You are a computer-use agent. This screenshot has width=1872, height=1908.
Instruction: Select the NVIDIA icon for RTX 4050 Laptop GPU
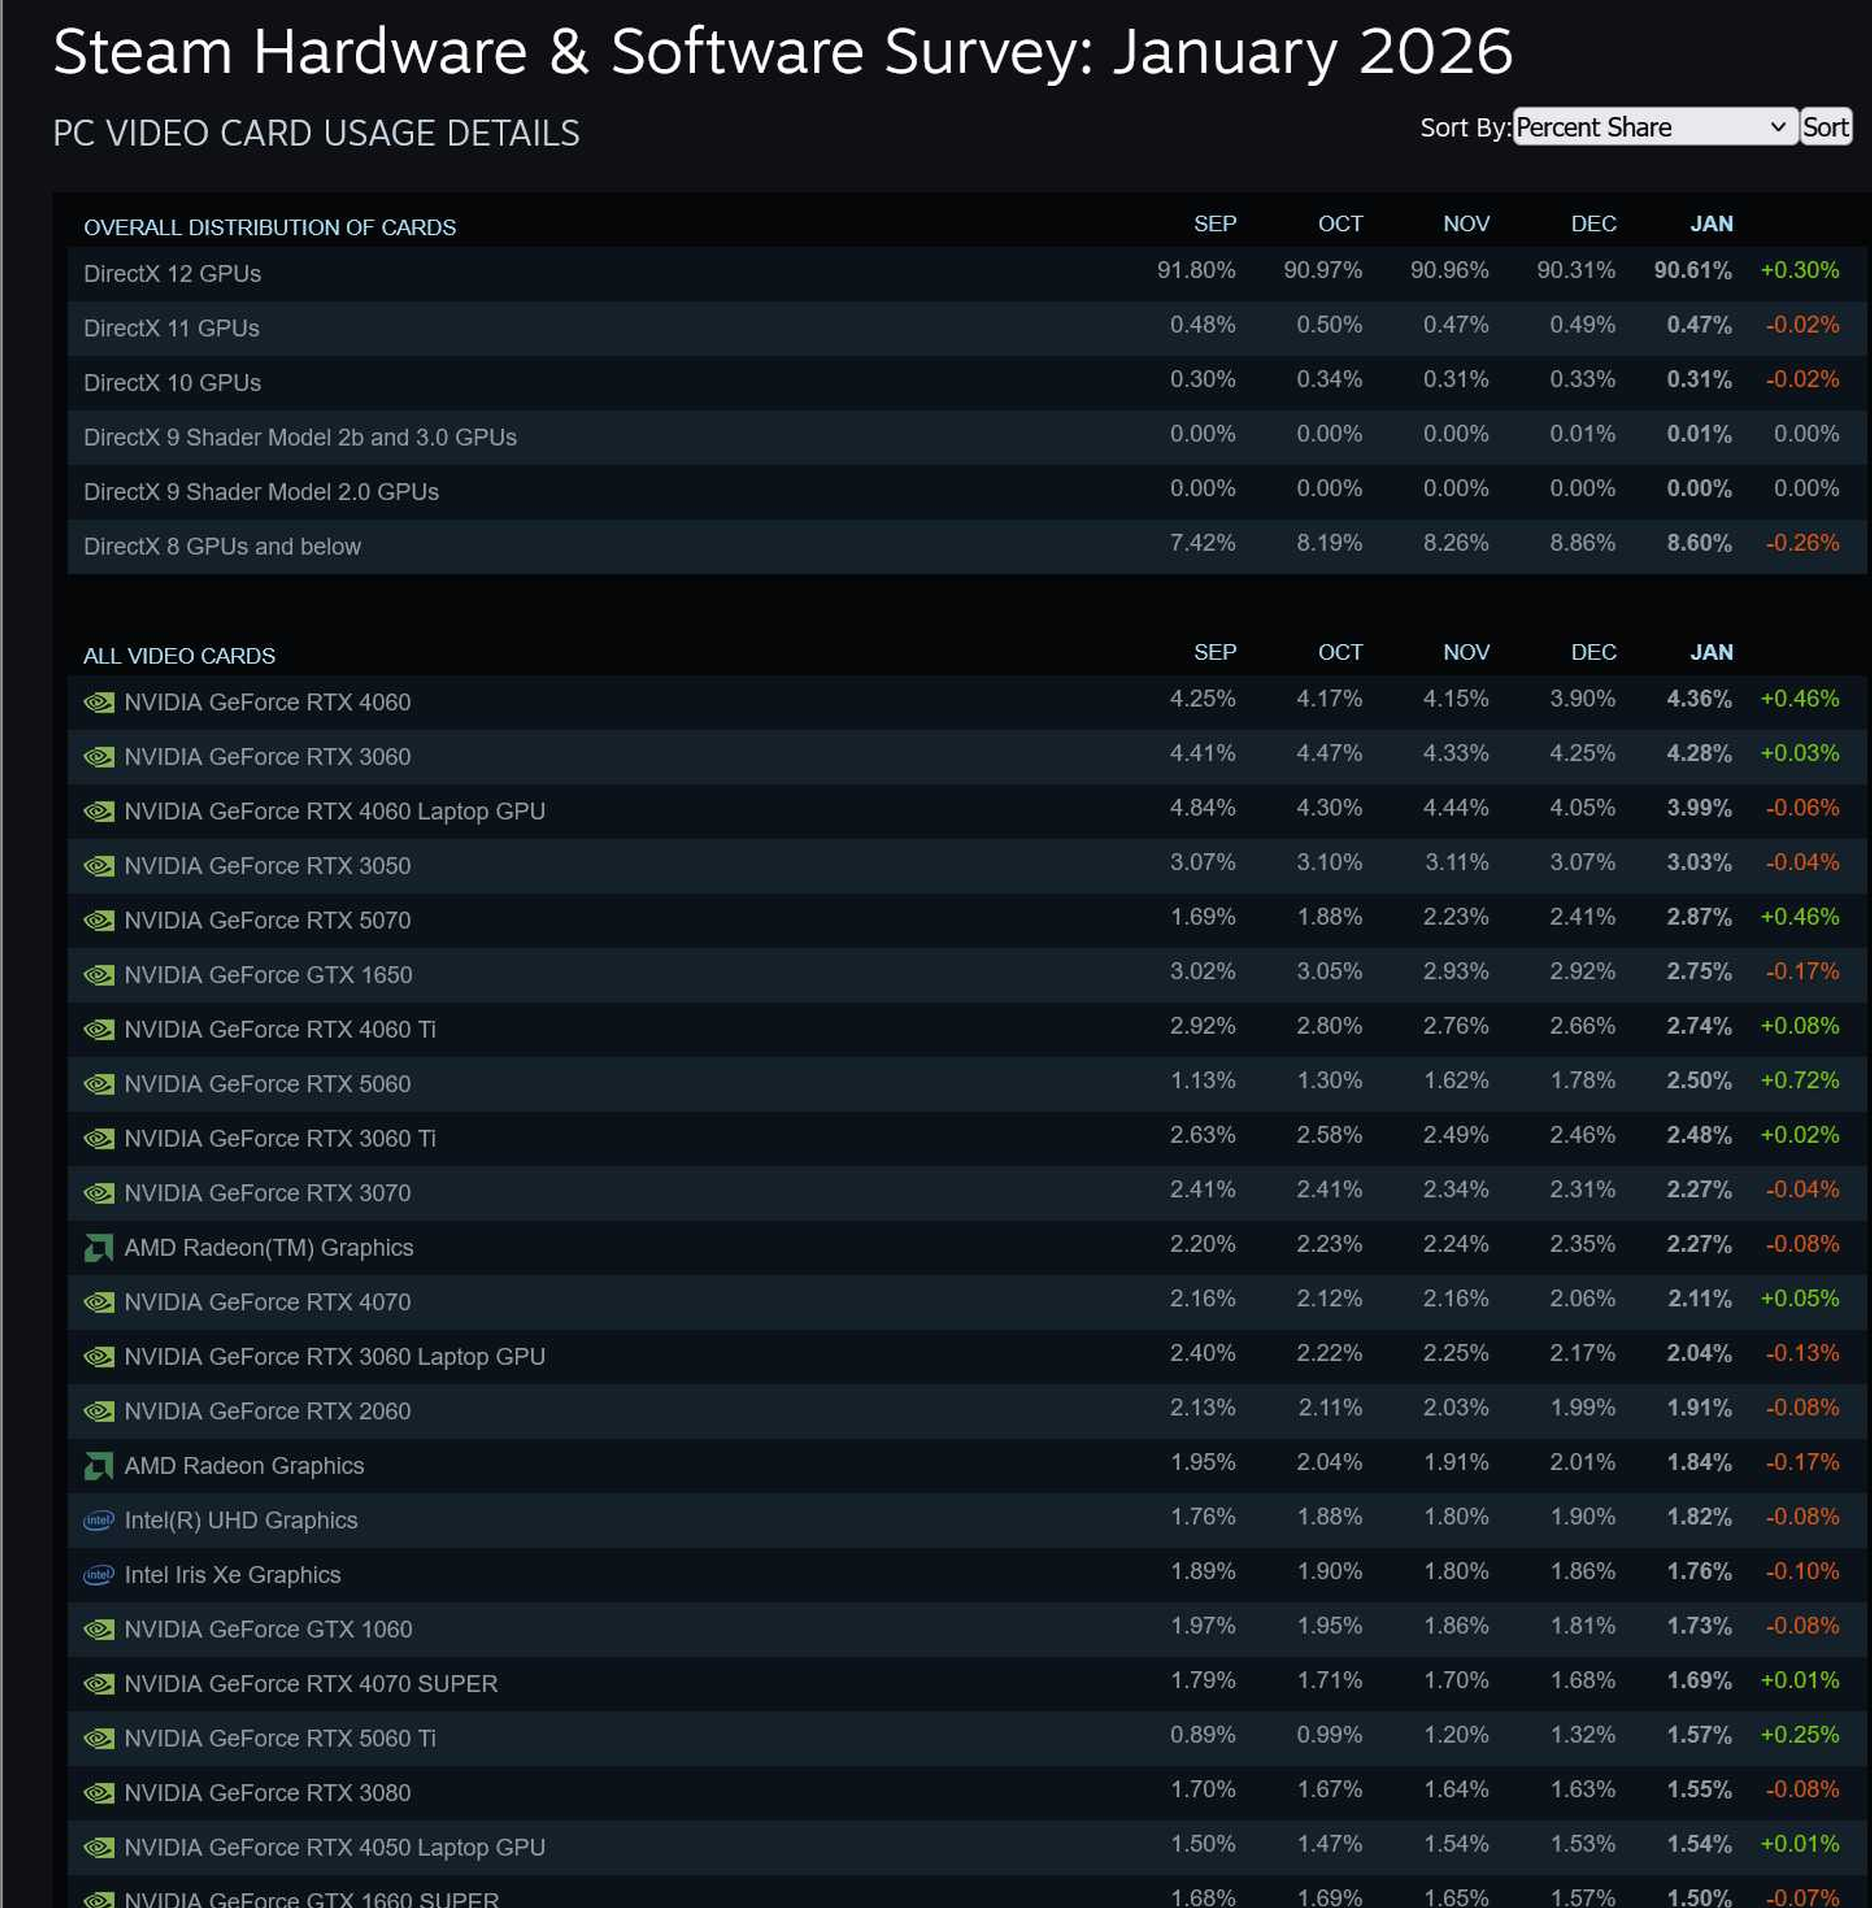click(99, 1847)
